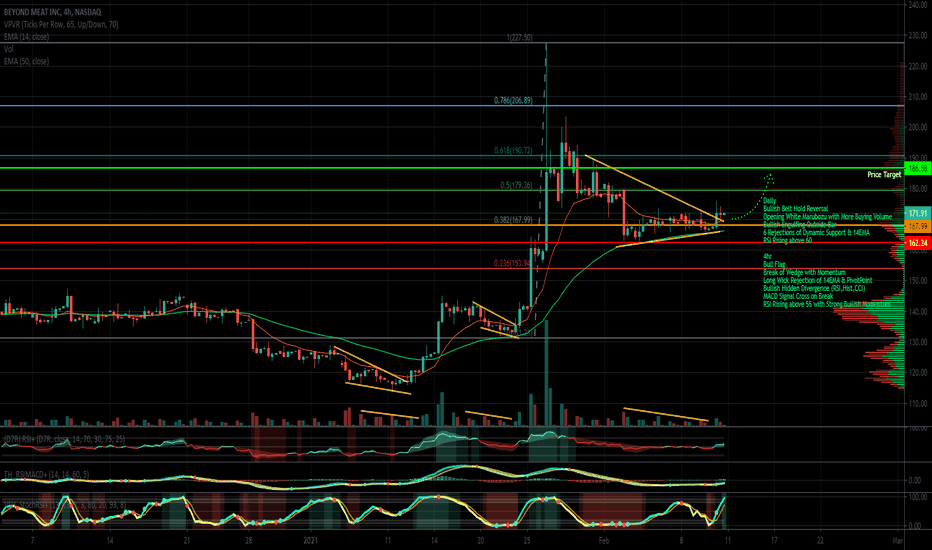
Task: Click the BEYOND MEAT INC, 4h, NASDAQ title
Action: coord(52,12)
